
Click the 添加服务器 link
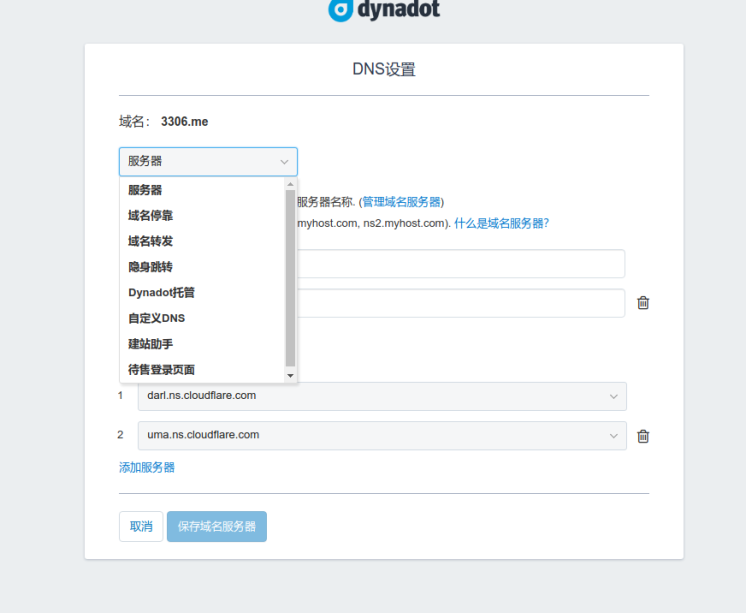click(147, 467)
